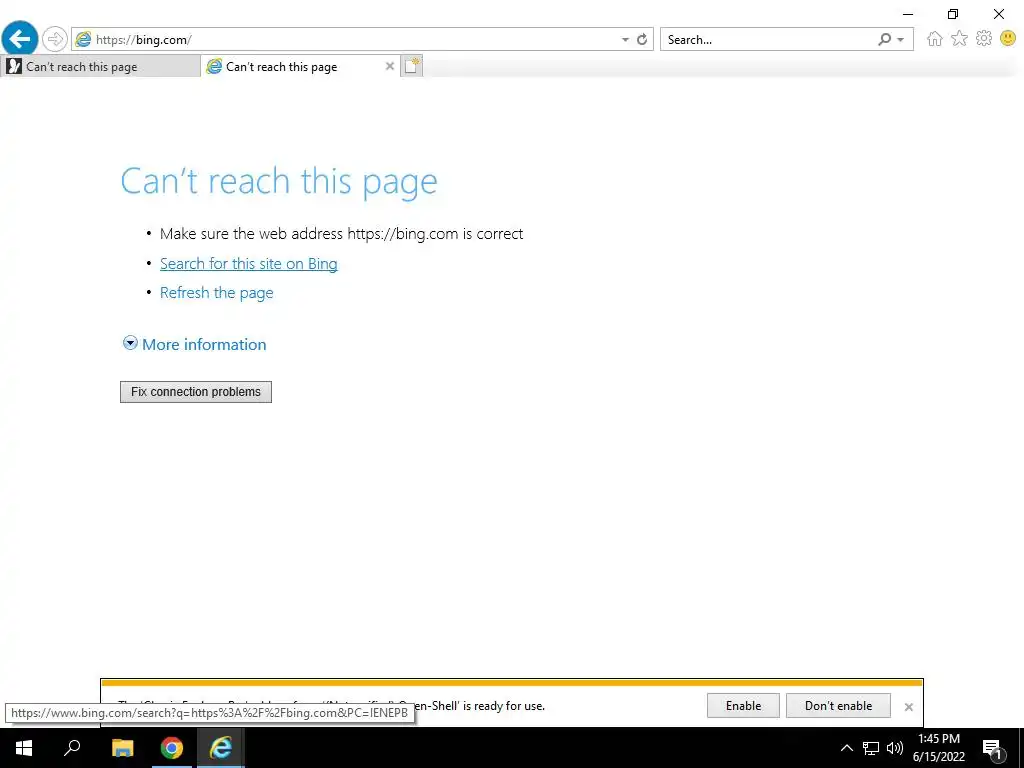Open clock showing 1:45 PM

click(x=939, y=748)
